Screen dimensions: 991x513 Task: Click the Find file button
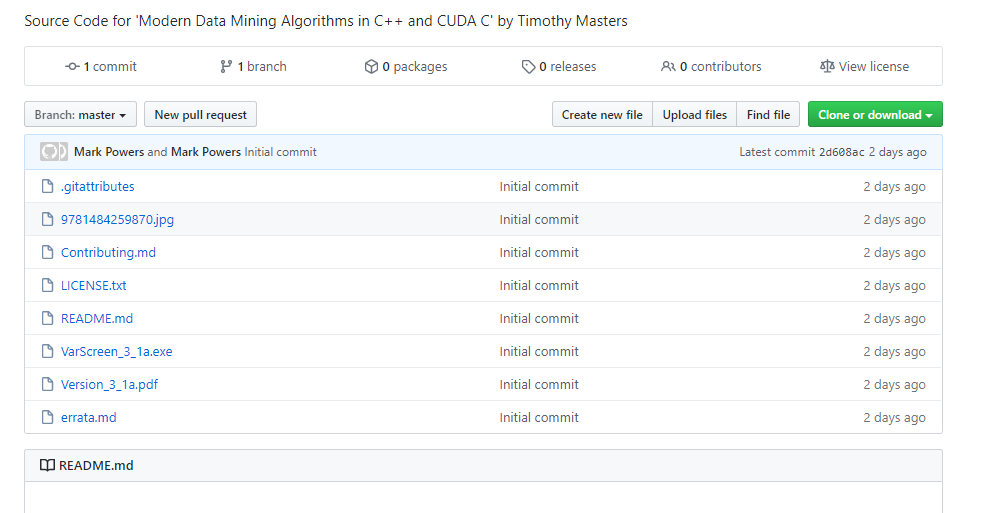[x=768, y=115]
